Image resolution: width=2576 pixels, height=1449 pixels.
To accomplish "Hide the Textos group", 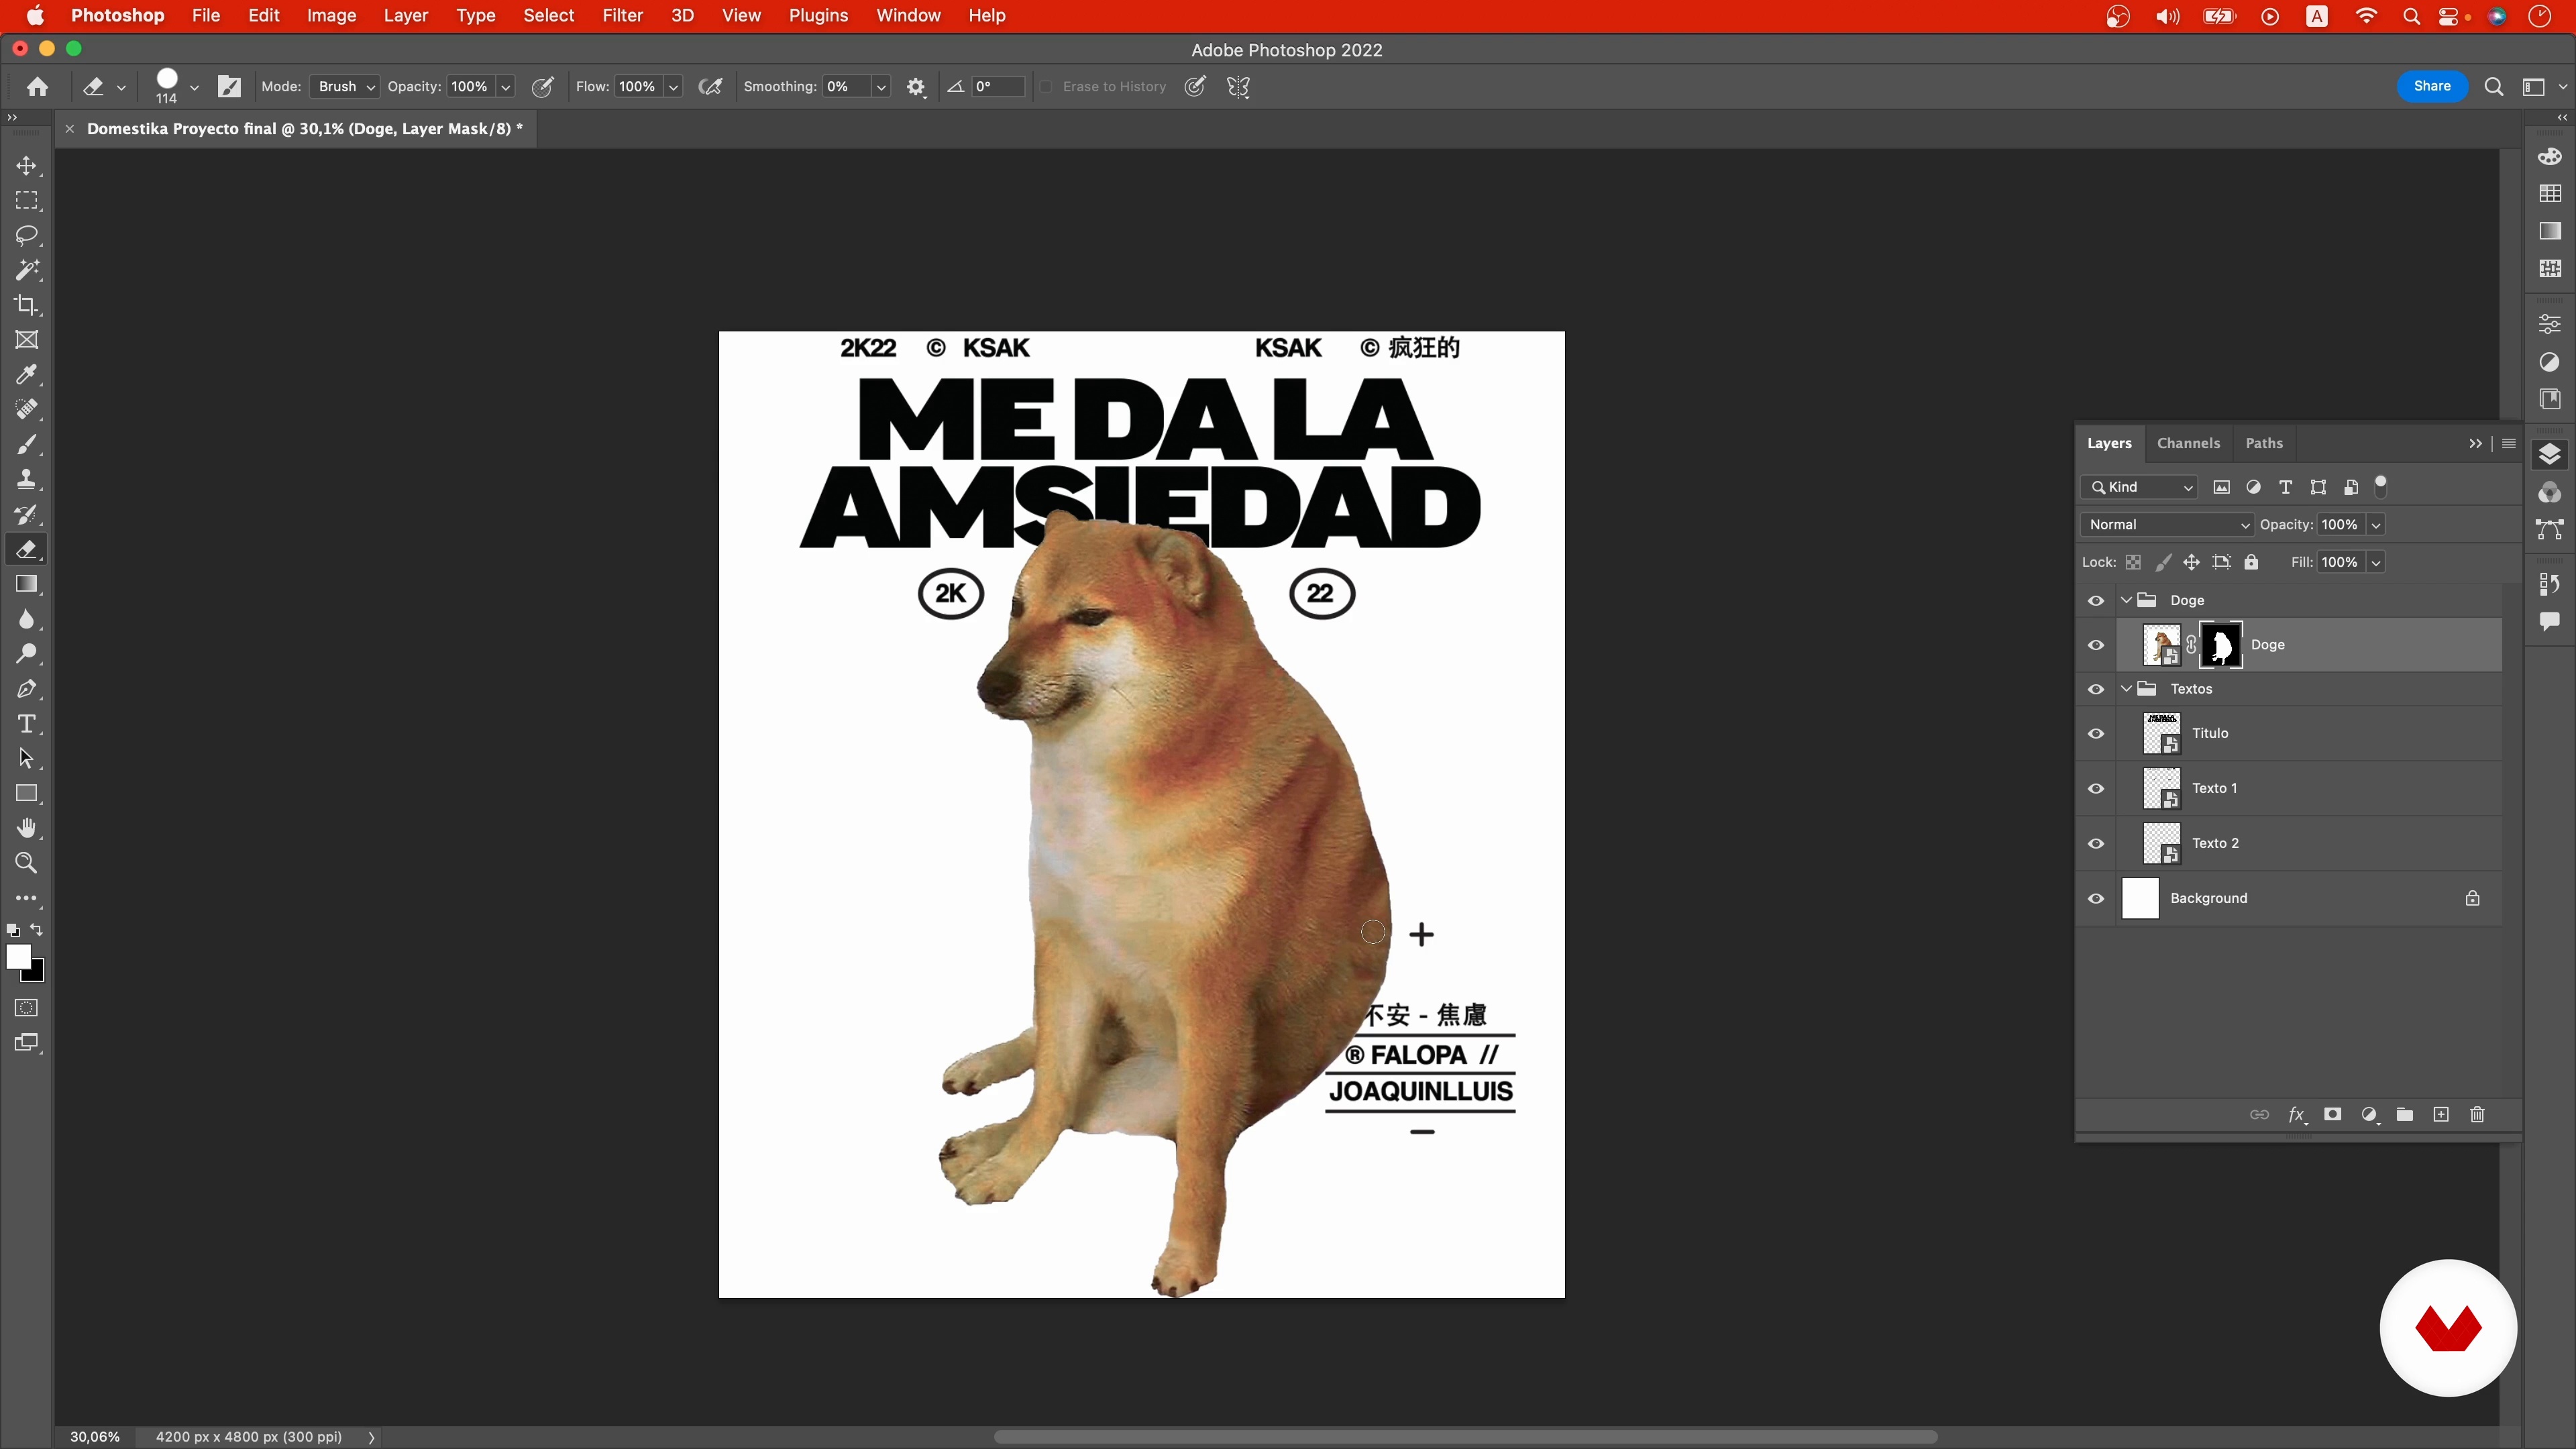I will point(2096,689).
